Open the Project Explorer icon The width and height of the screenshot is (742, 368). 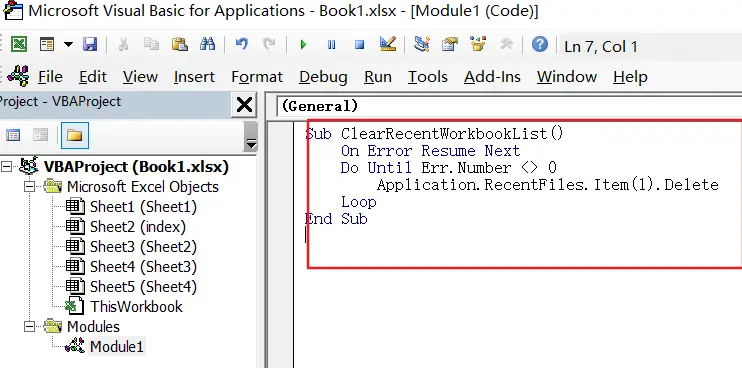click(421, 45)
